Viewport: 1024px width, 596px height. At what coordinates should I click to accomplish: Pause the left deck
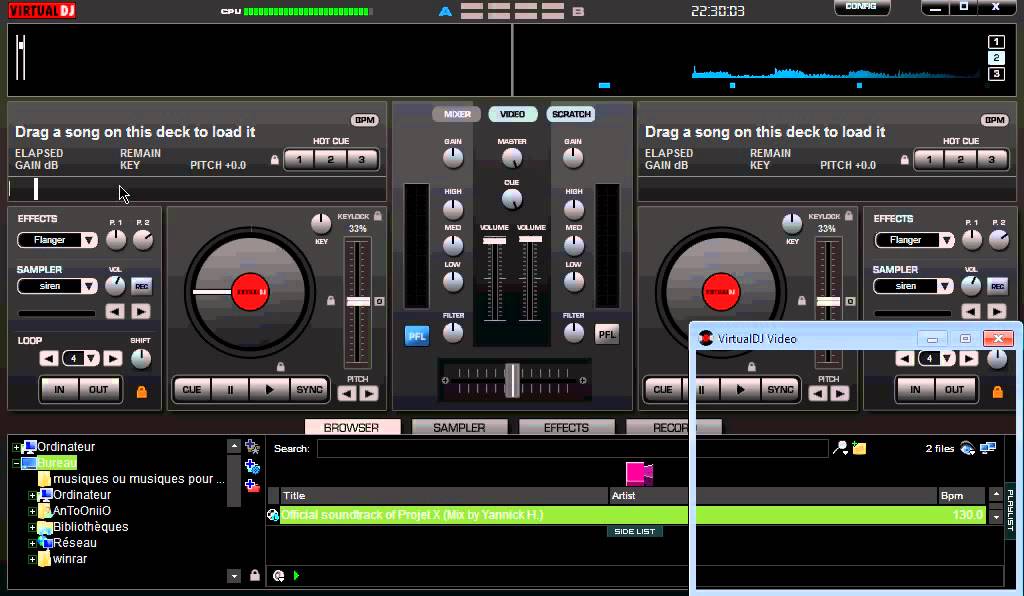pos(230,390)
